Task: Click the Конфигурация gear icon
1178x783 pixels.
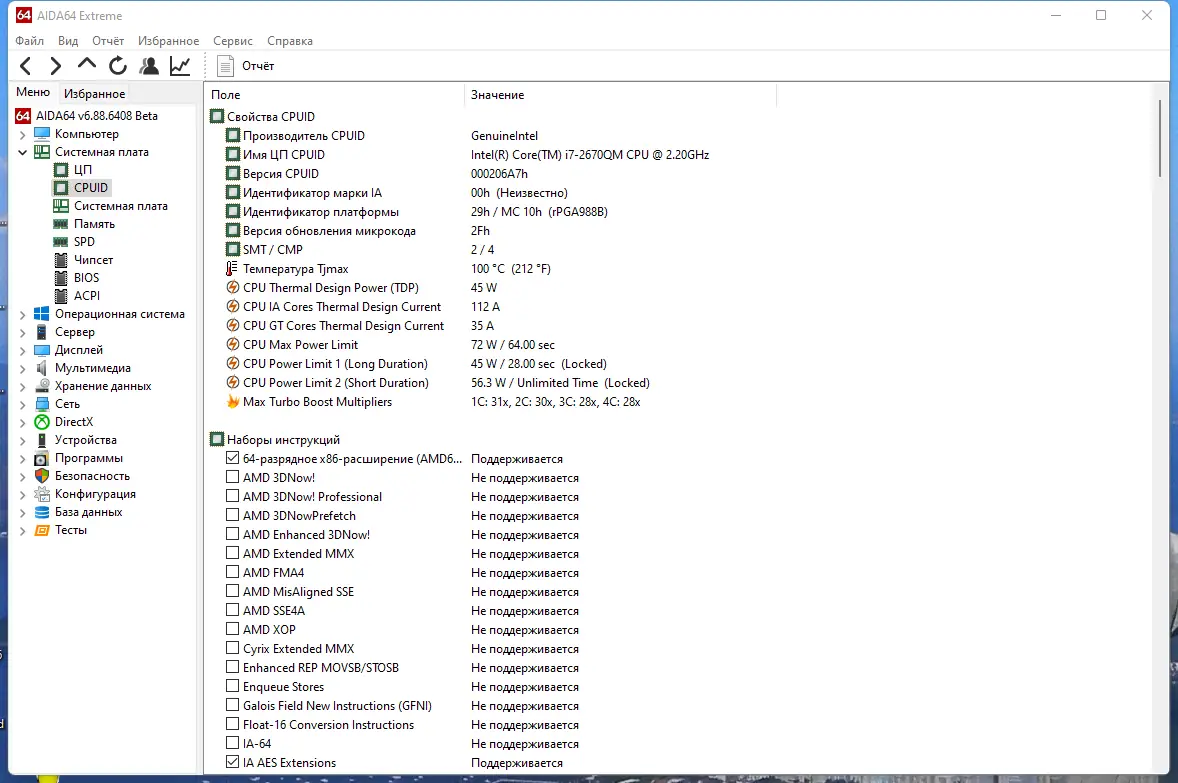Action: [x=42, y=494]
